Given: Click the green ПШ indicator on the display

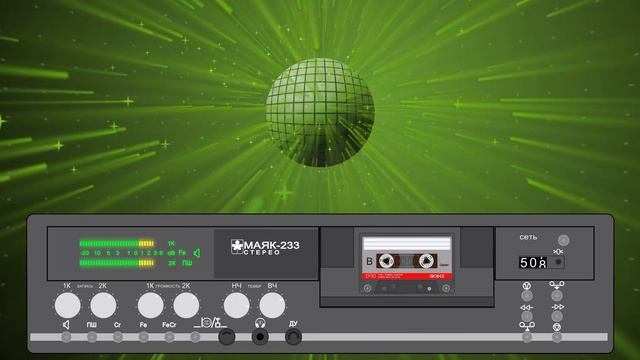Looking at the screenshot, I should coord(187,263).
